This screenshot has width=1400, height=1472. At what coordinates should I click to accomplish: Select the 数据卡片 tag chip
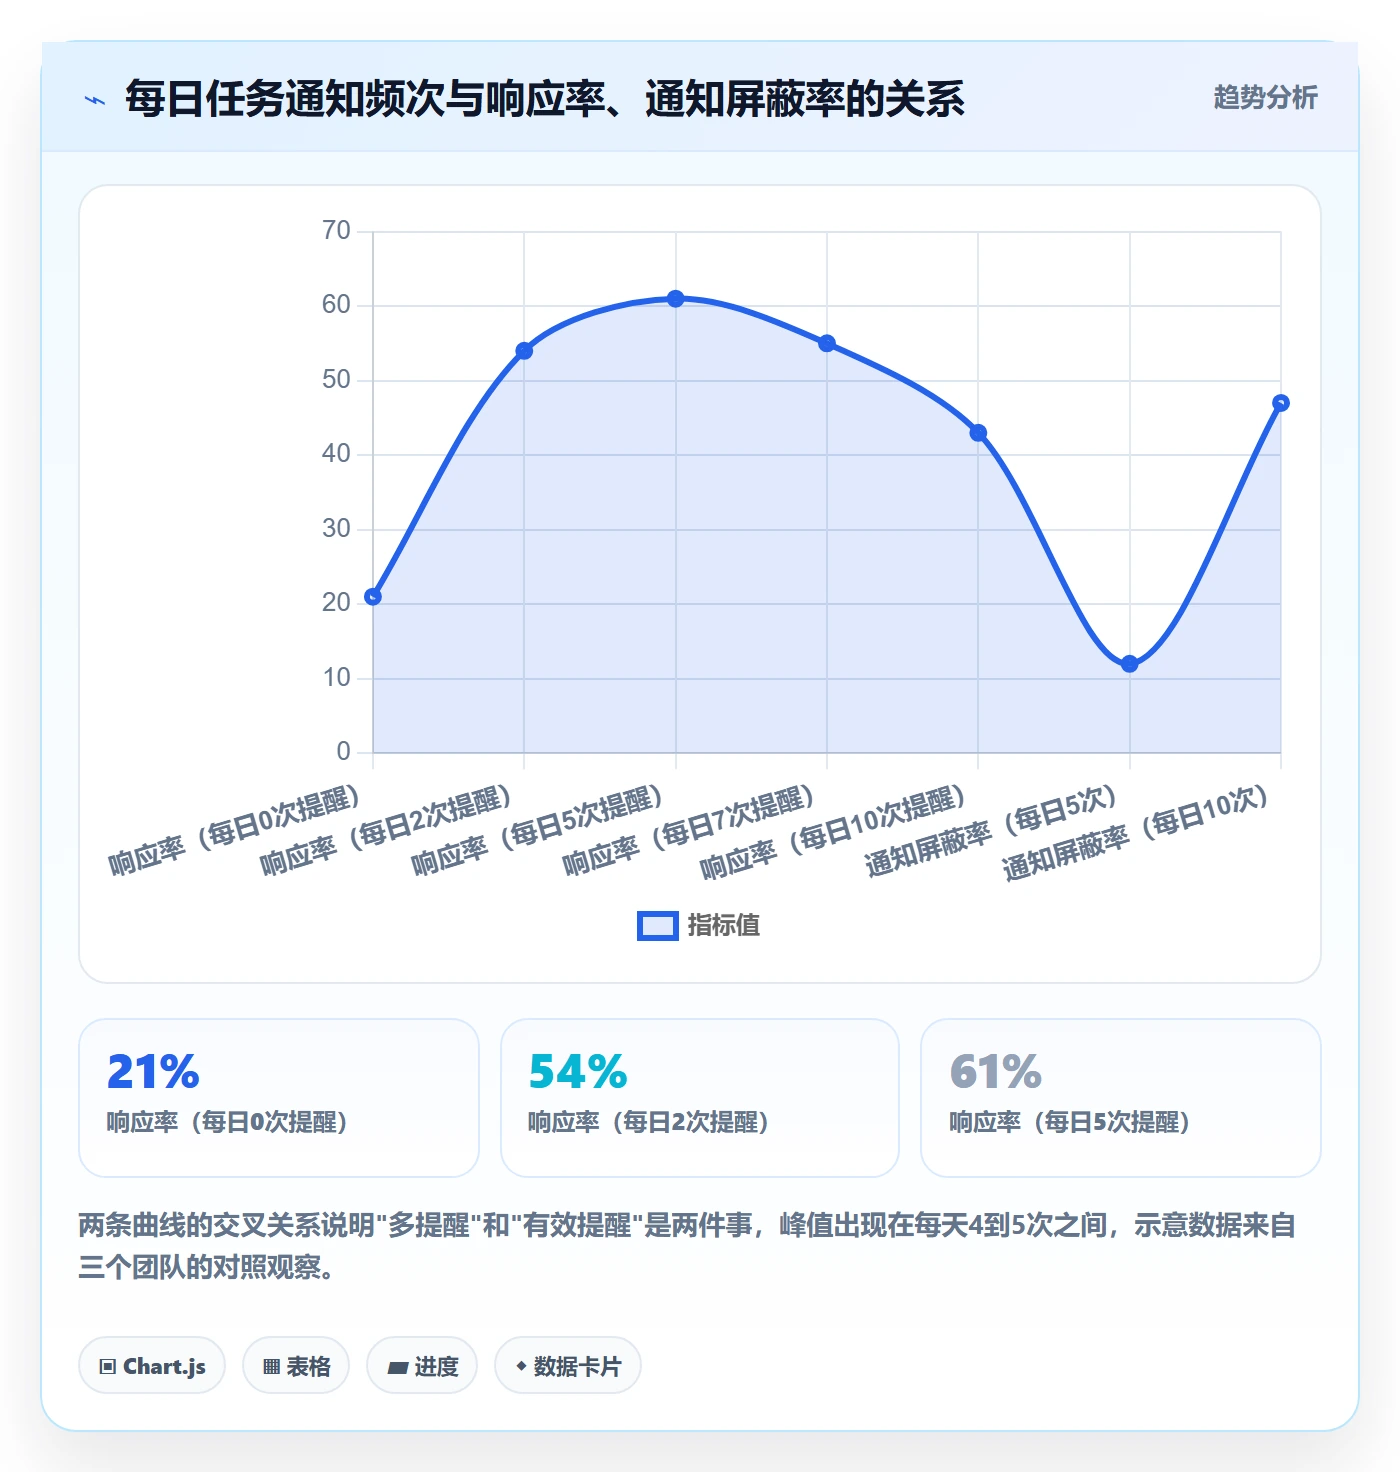[568, 1366]
